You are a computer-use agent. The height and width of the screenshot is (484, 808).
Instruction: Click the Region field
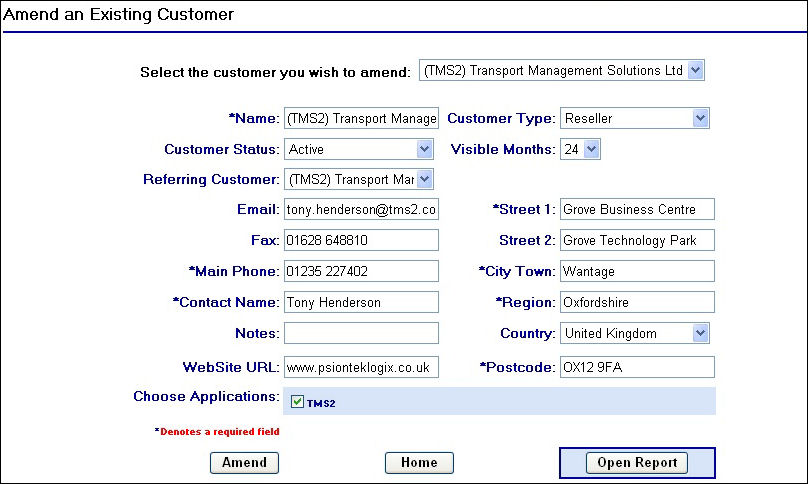[637, 302]
